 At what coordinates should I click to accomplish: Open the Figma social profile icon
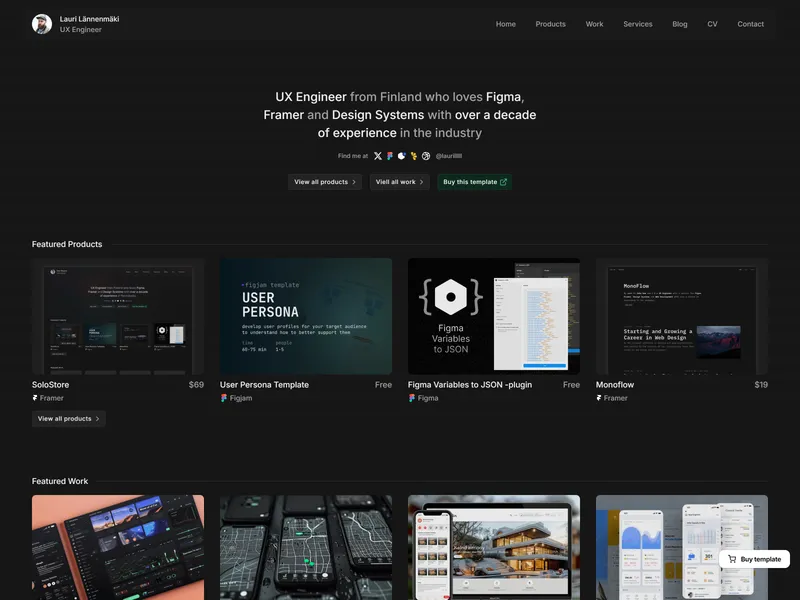click(x=390, y=156)
